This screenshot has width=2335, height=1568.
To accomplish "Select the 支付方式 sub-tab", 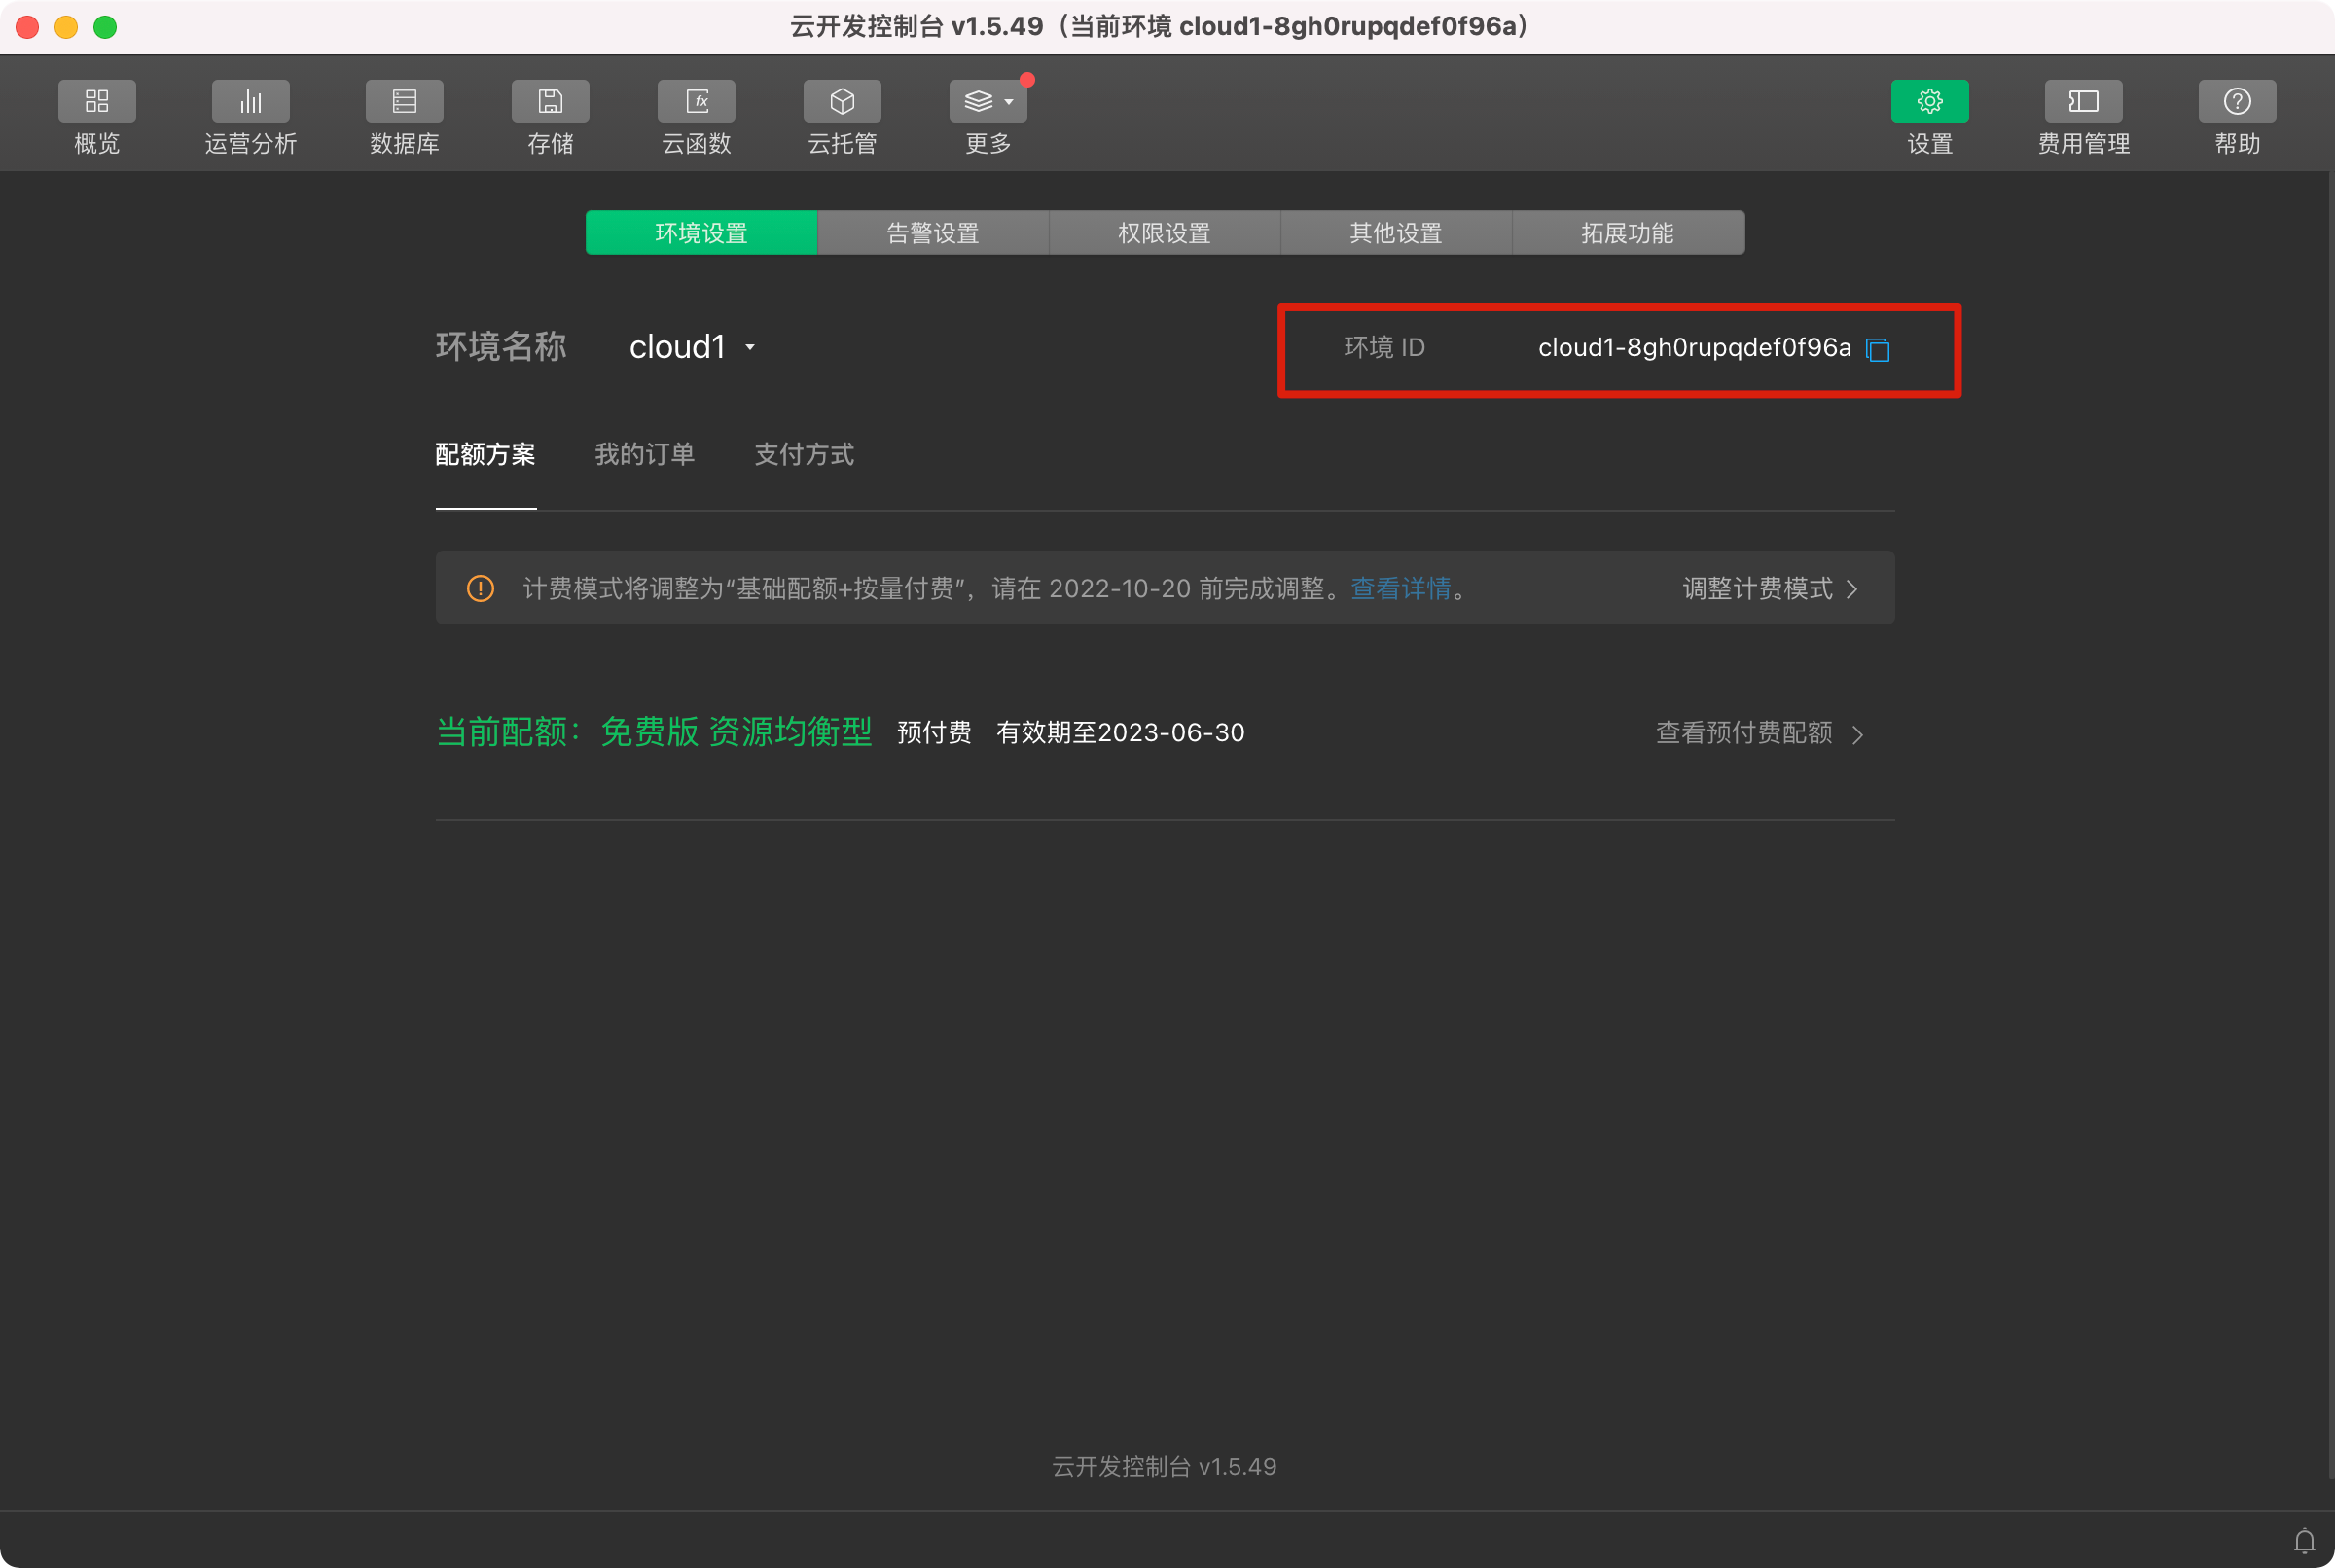I will point(803,455).
